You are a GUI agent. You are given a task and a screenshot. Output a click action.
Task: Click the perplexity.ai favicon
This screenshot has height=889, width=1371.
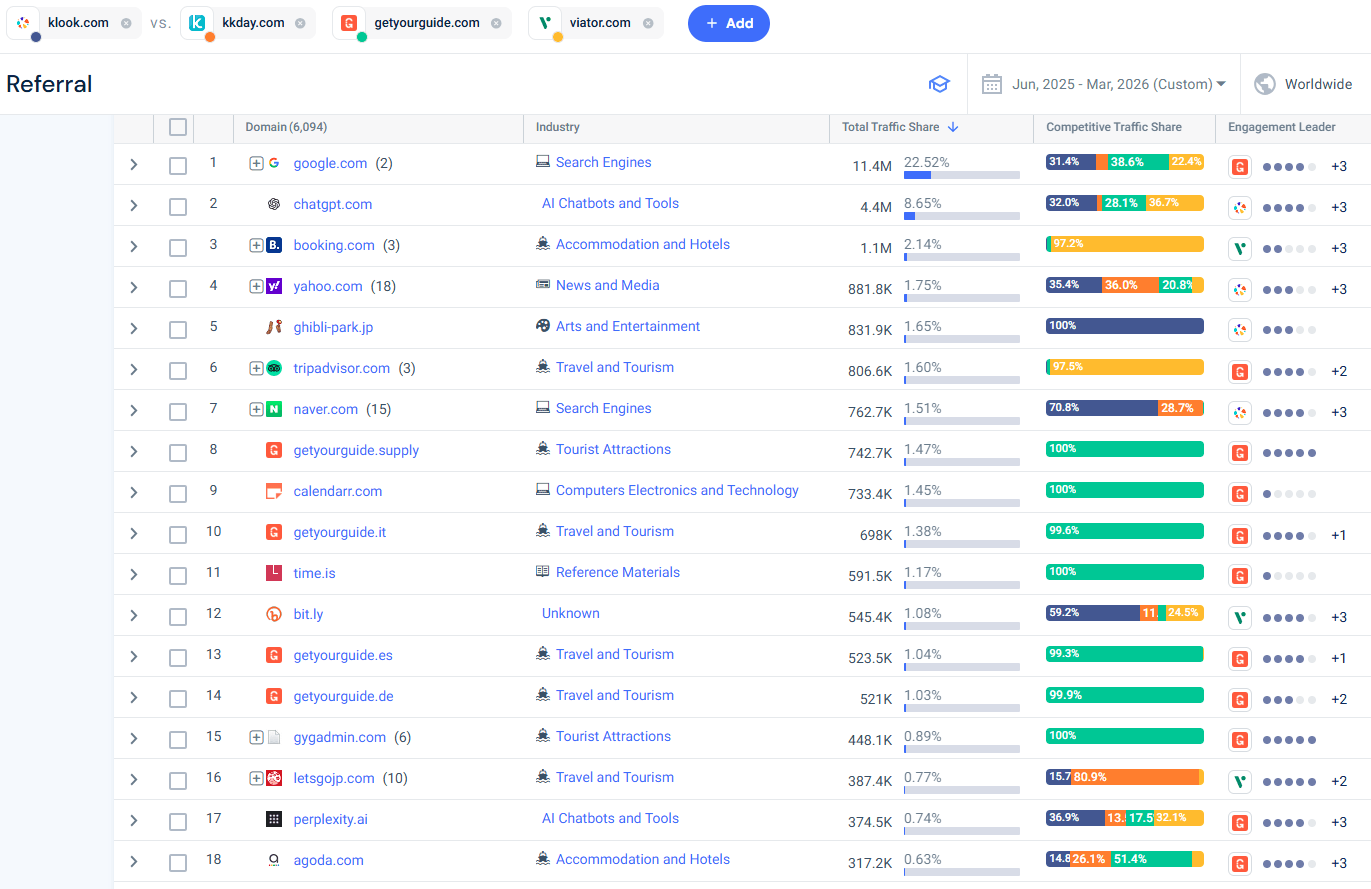click(x=273, y=819)
